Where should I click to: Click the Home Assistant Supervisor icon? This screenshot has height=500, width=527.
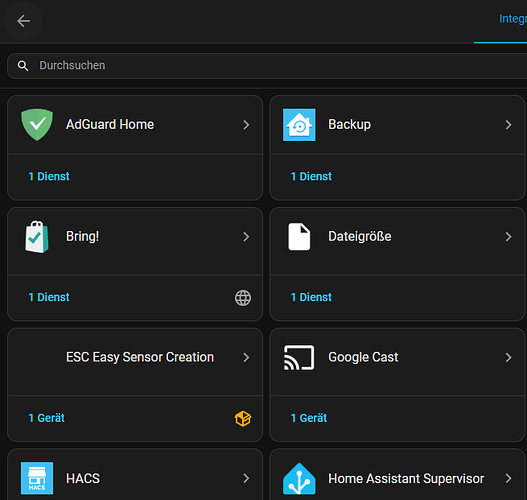pos(299,479)
